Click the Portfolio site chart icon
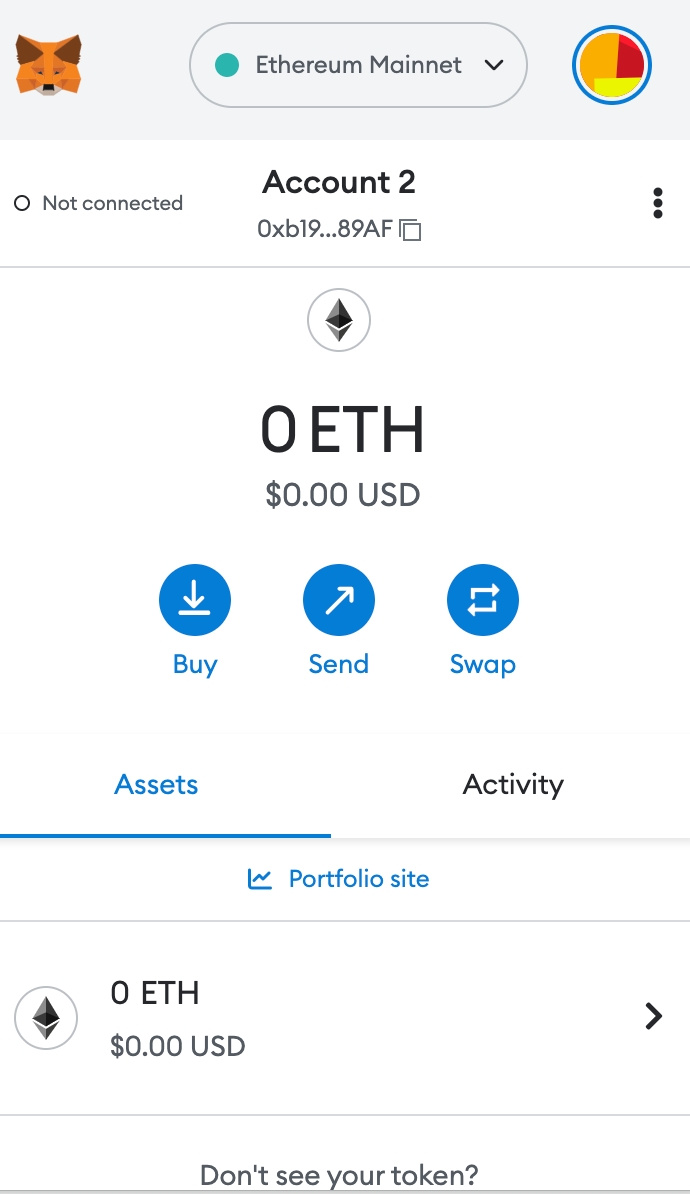Image resolution: width=690 pixels, height=1194 pixels. [x=260, y=879]
